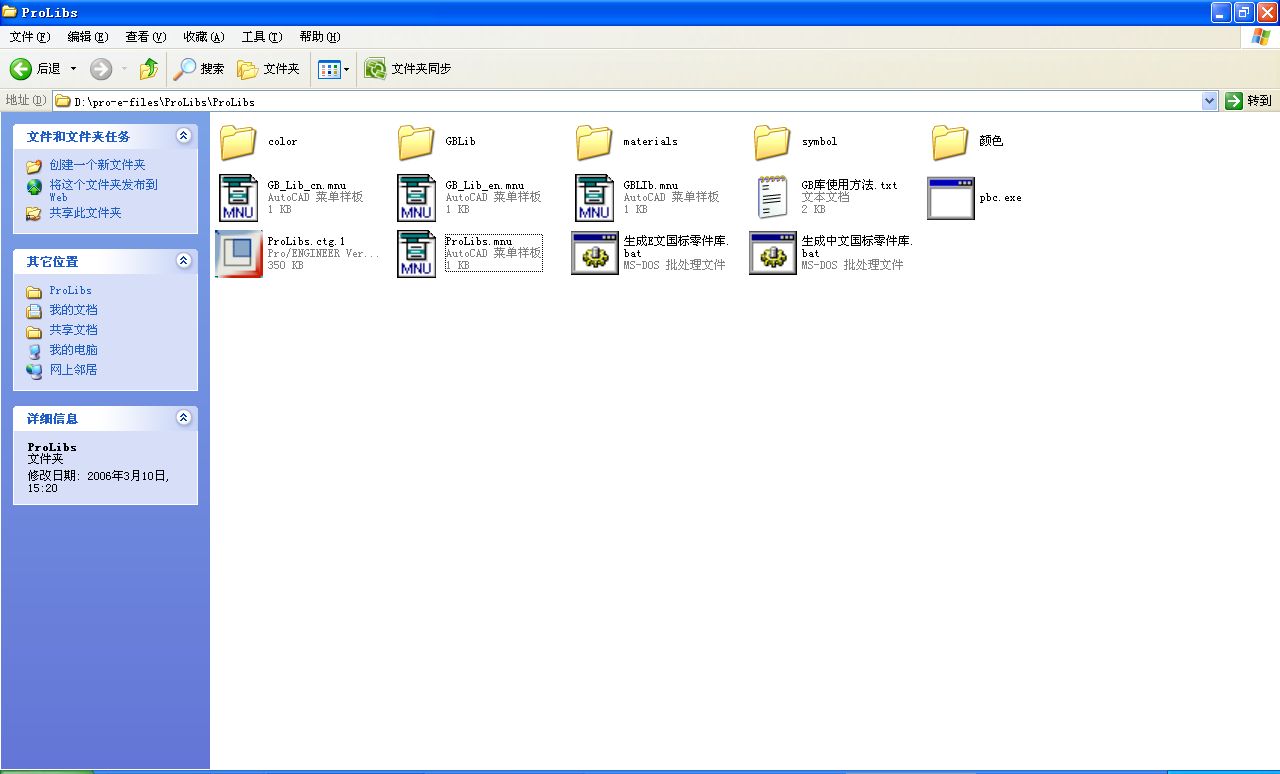Click the GB库使用方法.txt file name
1280x774 pixels.
pos(849,186)
